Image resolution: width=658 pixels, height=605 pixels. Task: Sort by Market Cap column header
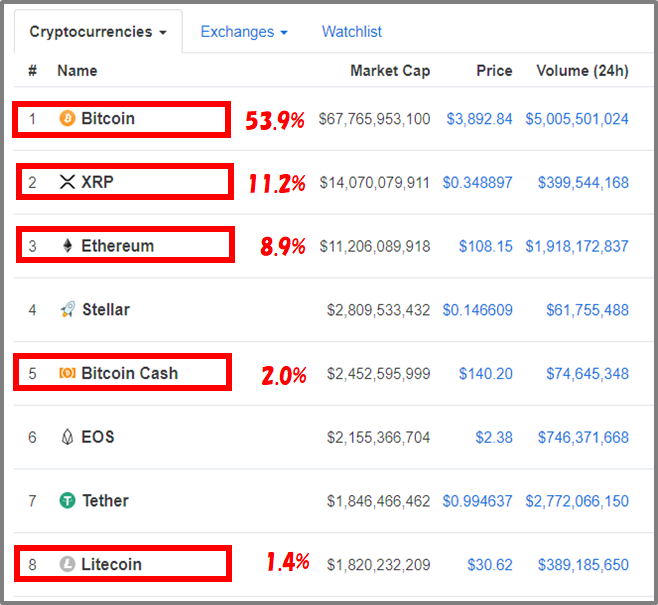(x=390, y=70)
